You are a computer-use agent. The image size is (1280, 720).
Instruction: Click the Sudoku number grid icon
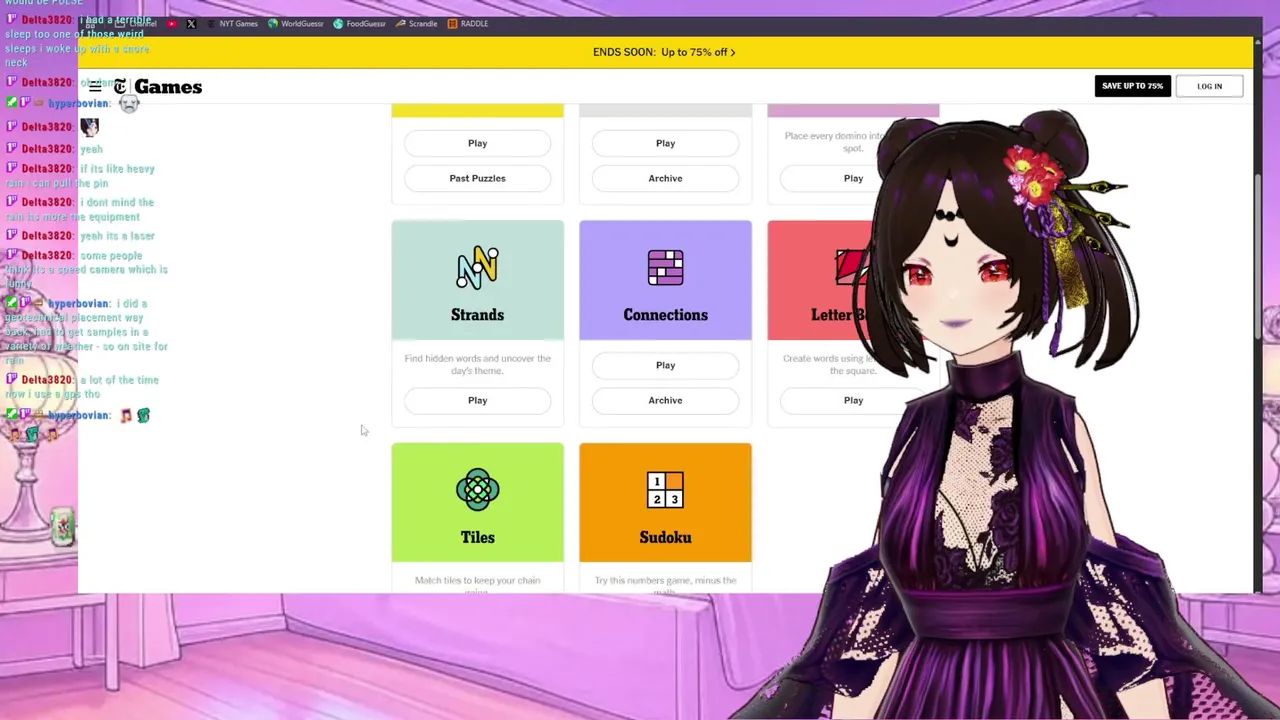tap(665, 490)
